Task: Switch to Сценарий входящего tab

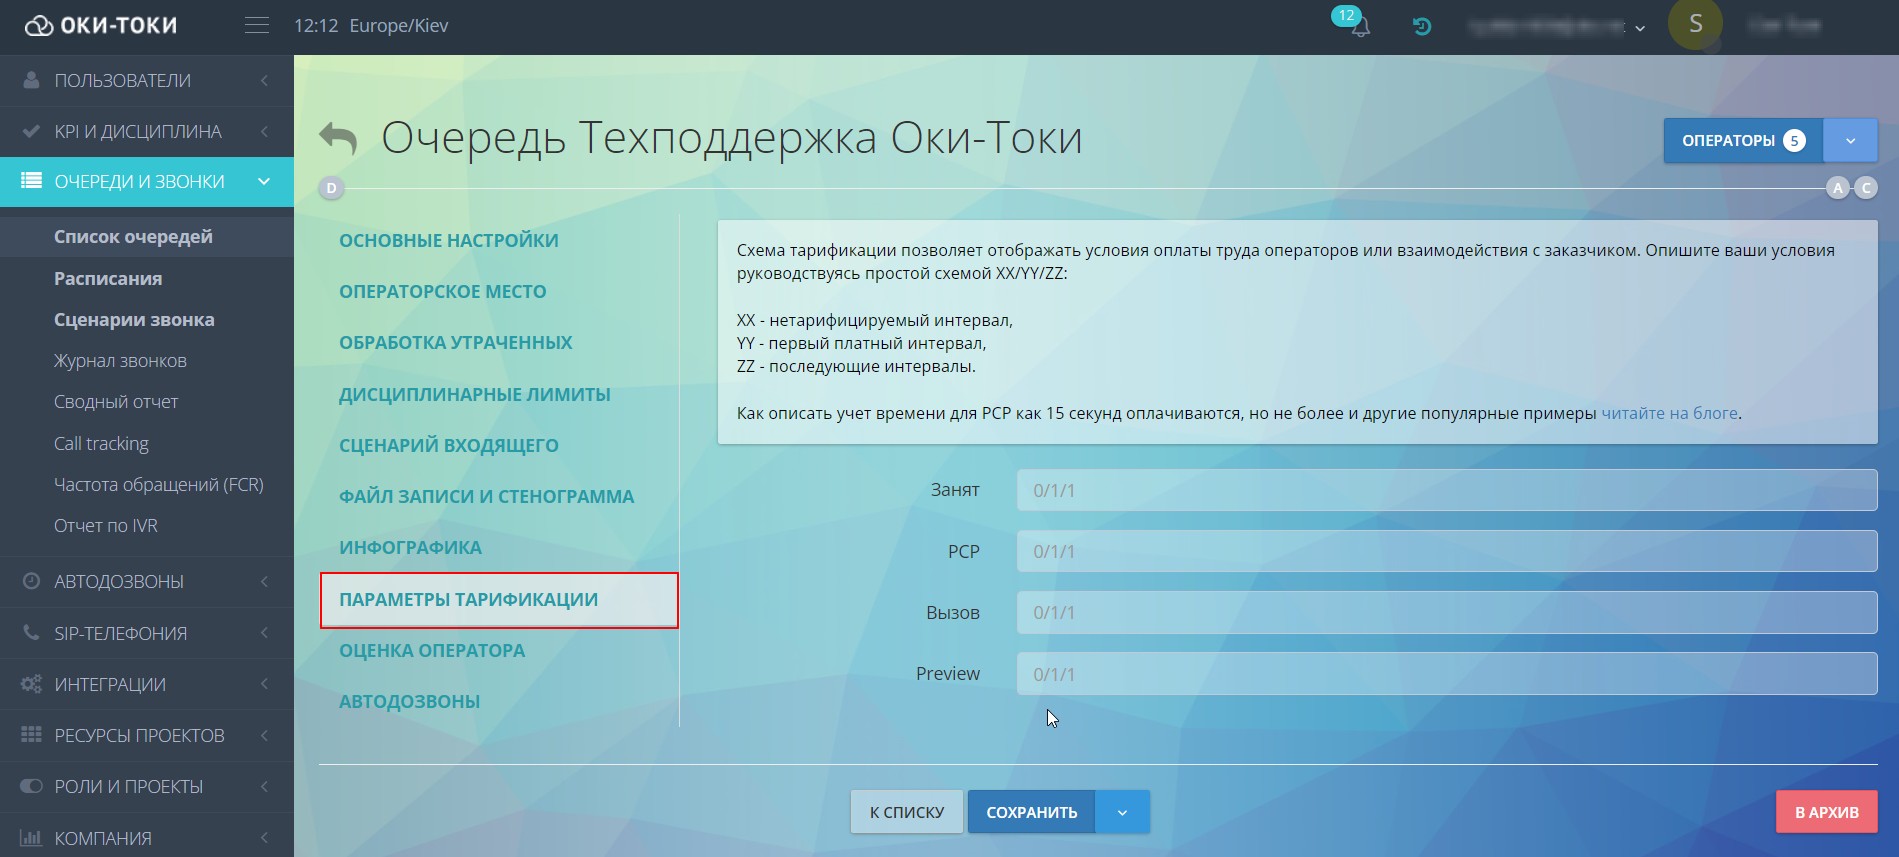Action: [x=449, y=445]
